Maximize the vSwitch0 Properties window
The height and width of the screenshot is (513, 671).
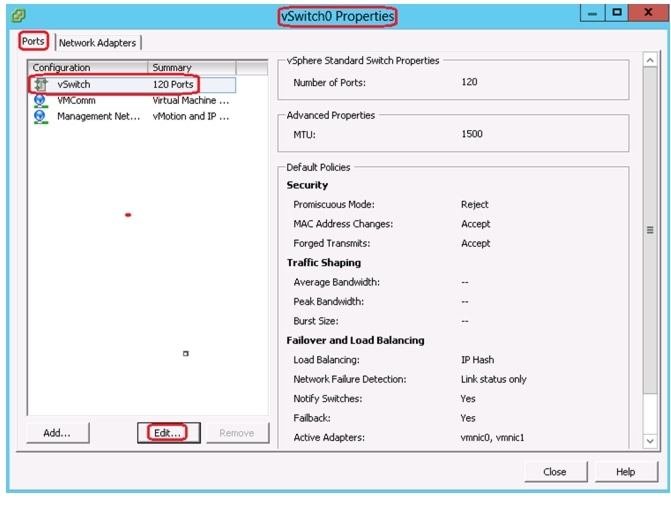[617, 13]
